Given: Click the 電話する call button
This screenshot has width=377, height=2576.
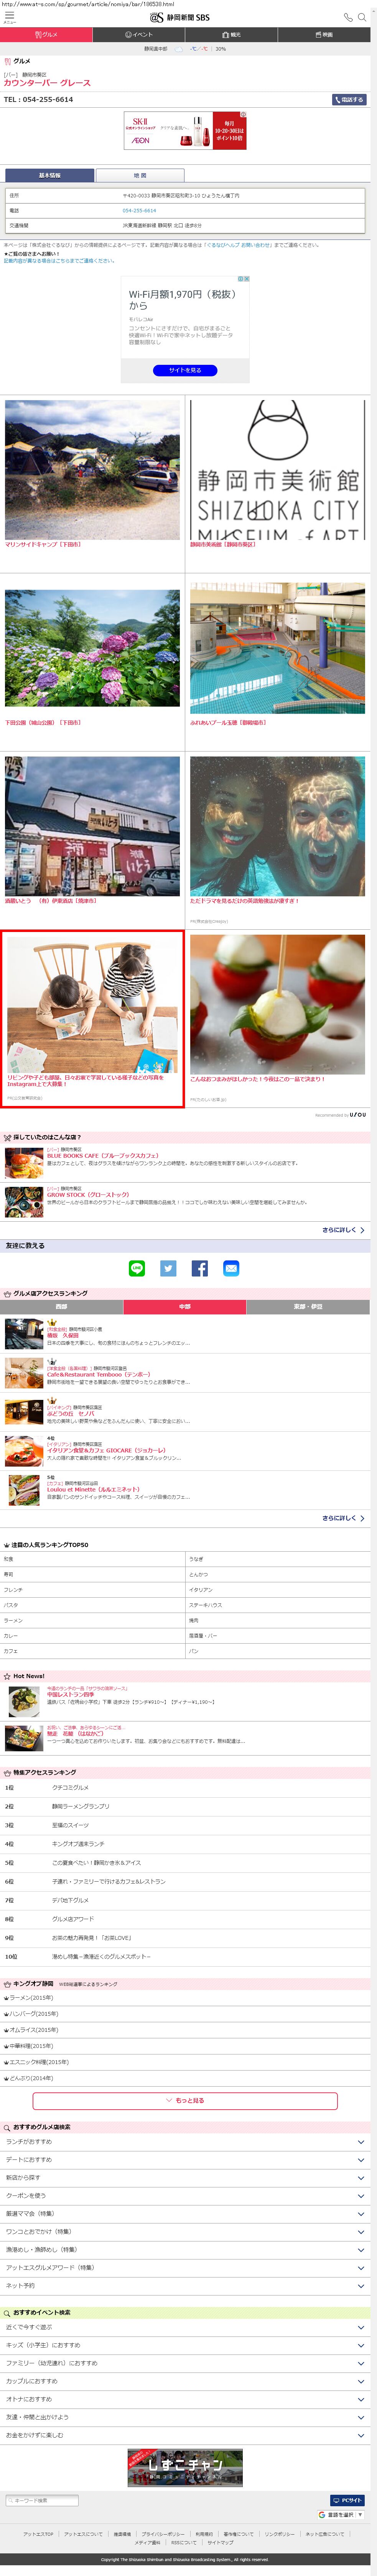Looking at the screenshot, I should (349, 100).
